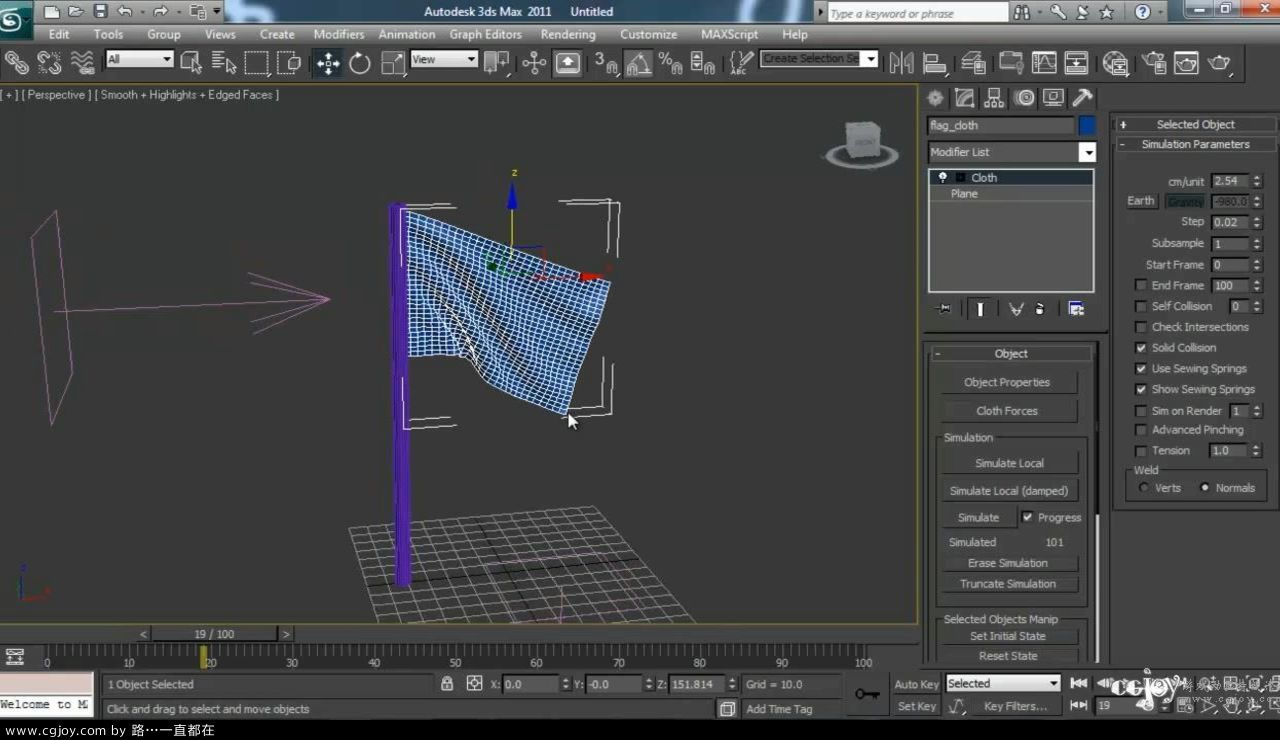Click the 19 / 100 time slider
The image size is (1280, 740).
point(214,634)
